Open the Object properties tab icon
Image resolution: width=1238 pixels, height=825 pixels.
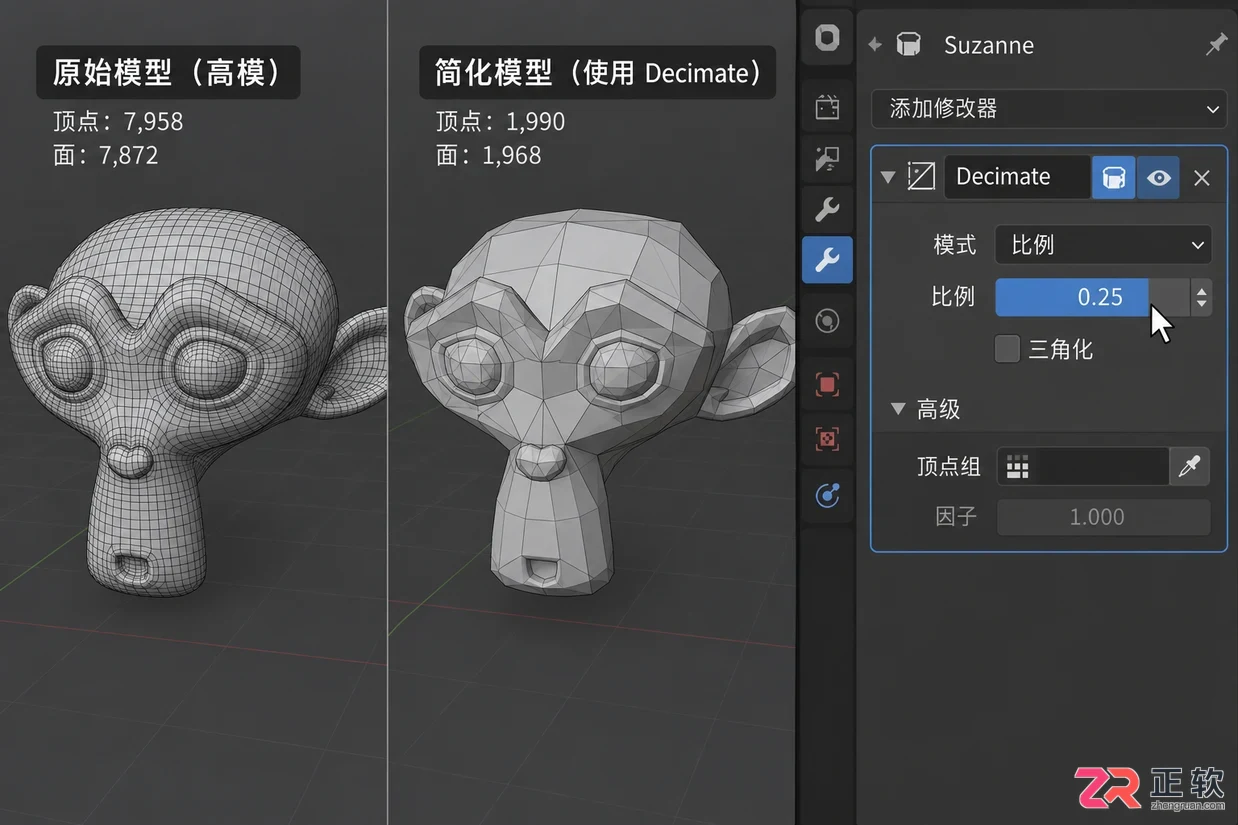point(827,38)
